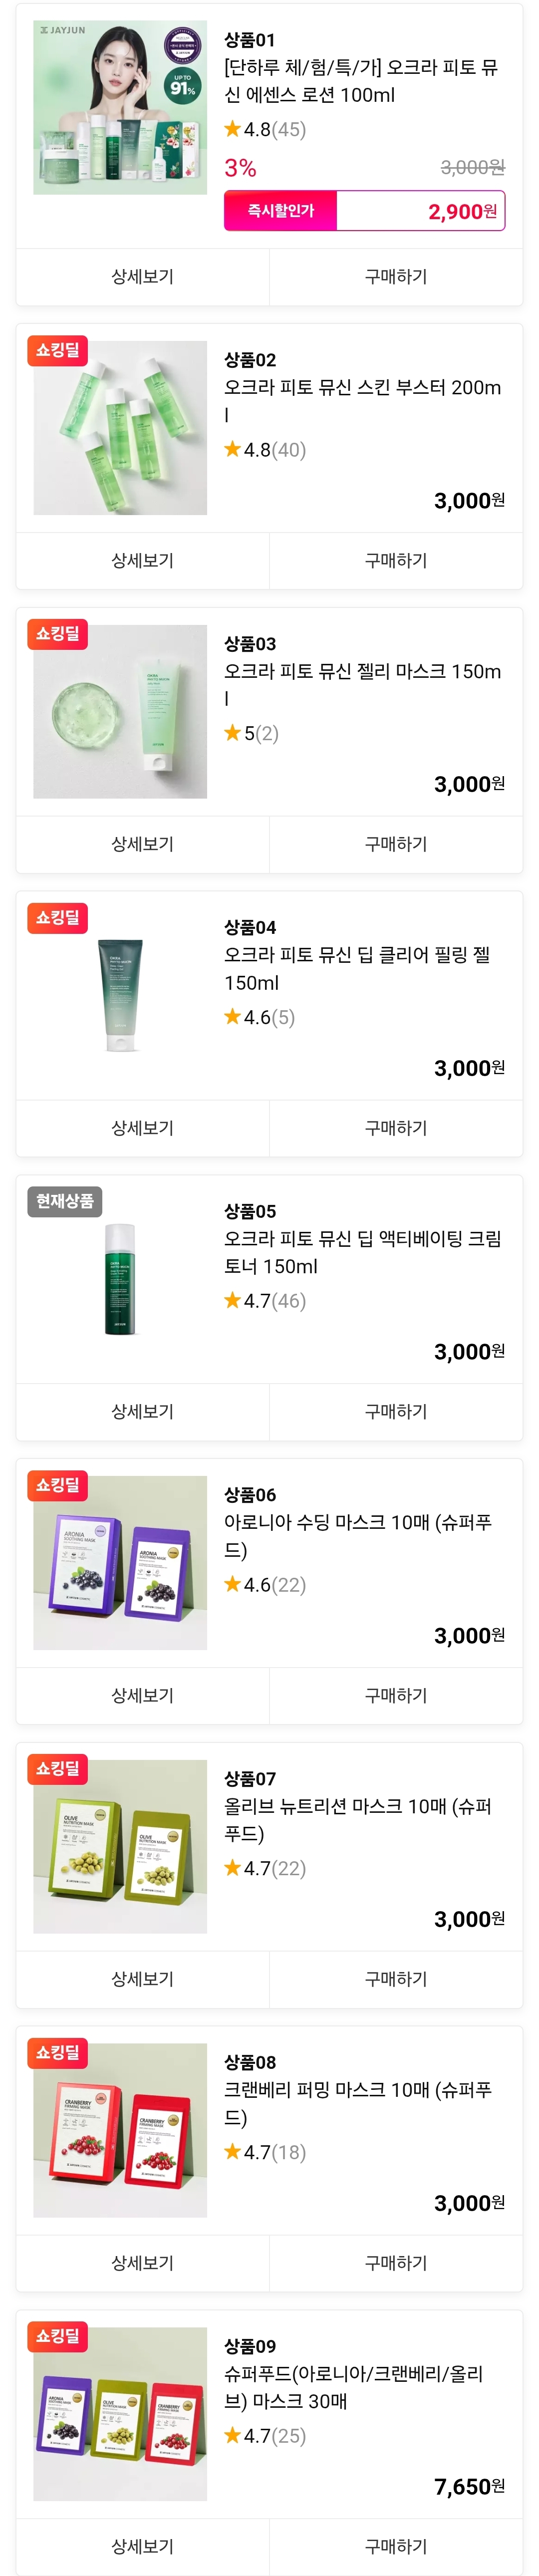Open 상세보기 for 상품02 skin booster
The height and width of the screenshot is (2576, 539).
(x=142, y=560)
